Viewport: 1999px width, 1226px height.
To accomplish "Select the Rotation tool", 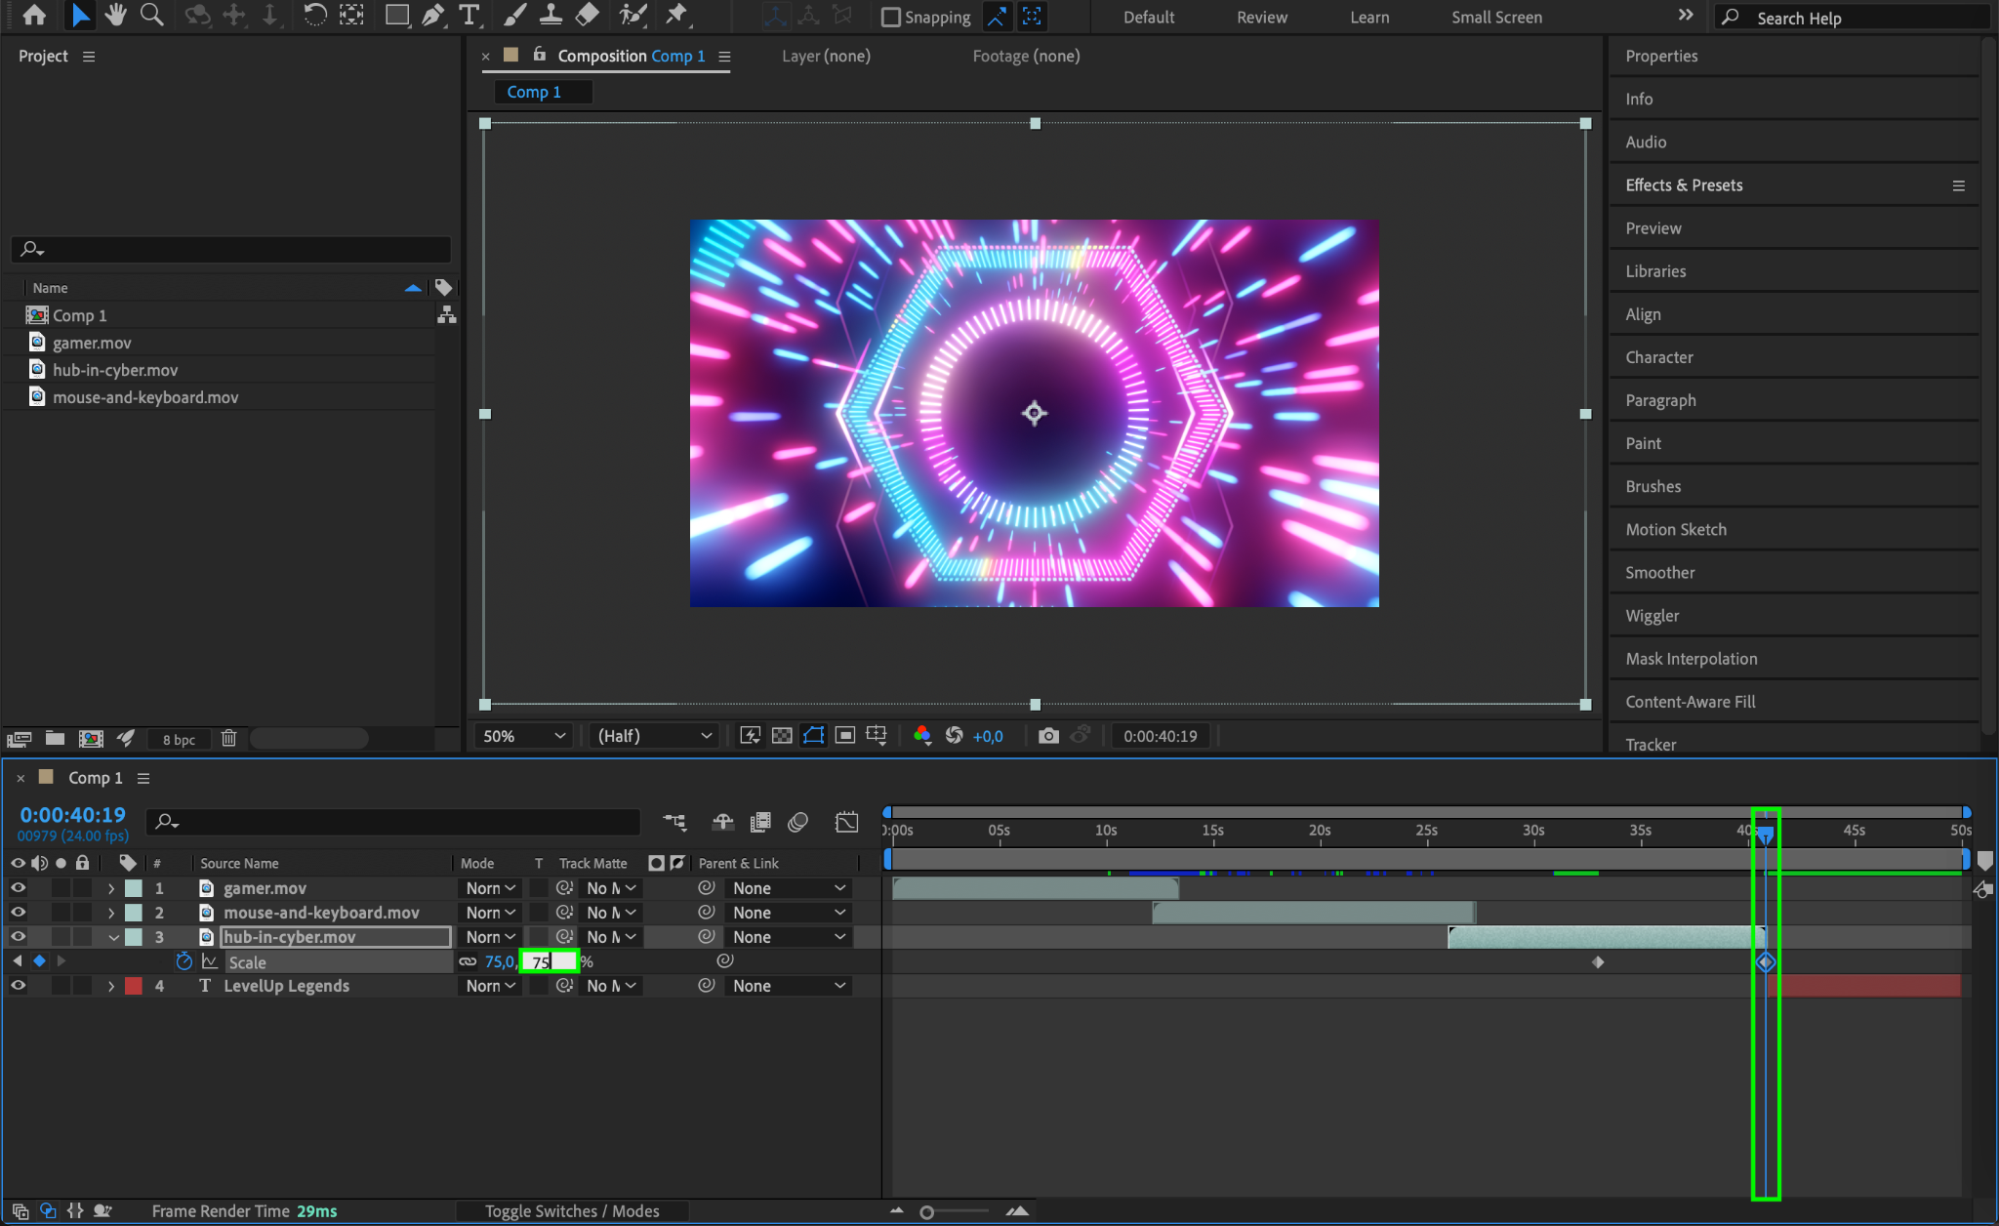I will click(x=314, y=15).
